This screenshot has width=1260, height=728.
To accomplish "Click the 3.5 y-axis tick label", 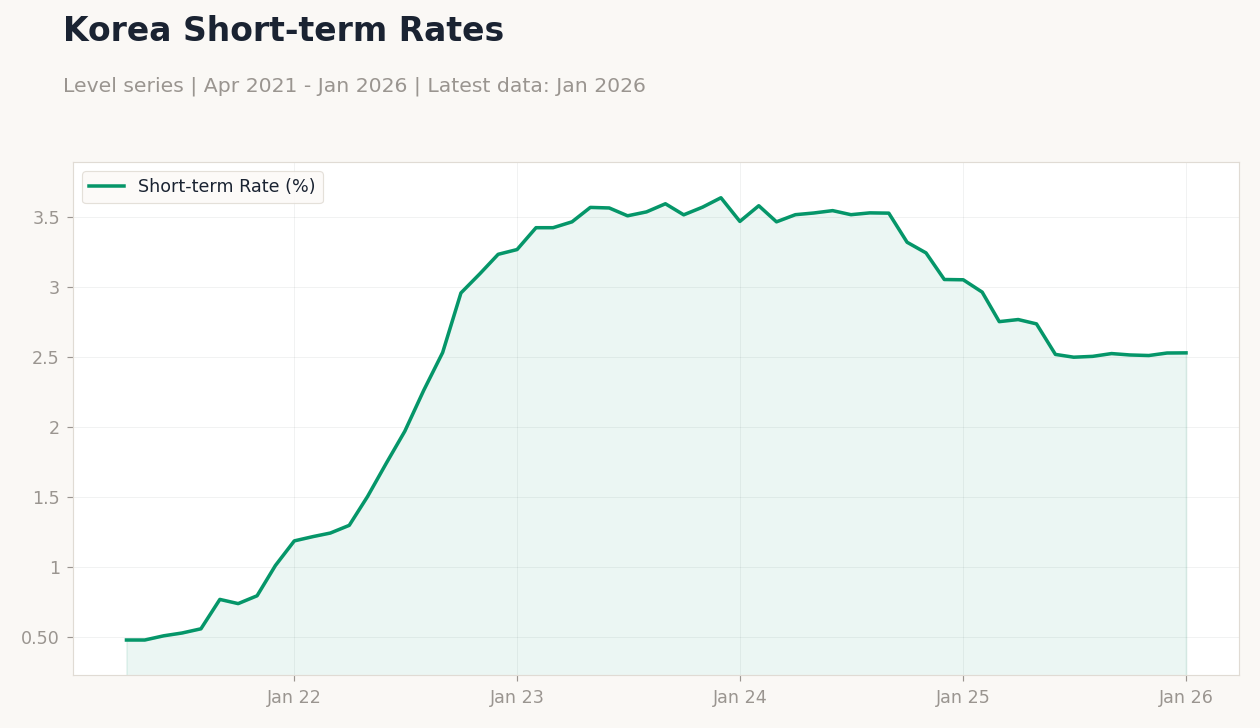I will [x=48, y=218].
